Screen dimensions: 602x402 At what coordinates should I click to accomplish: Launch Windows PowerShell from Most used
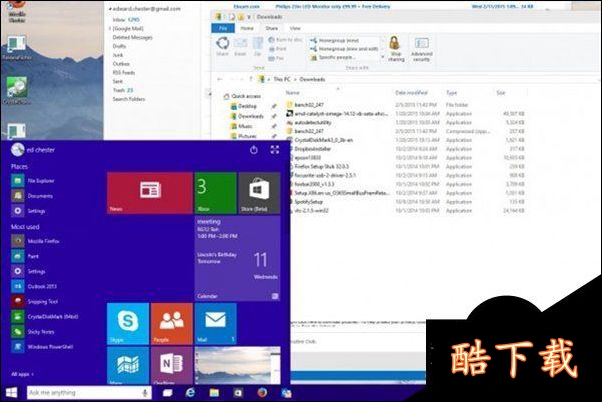42,347
